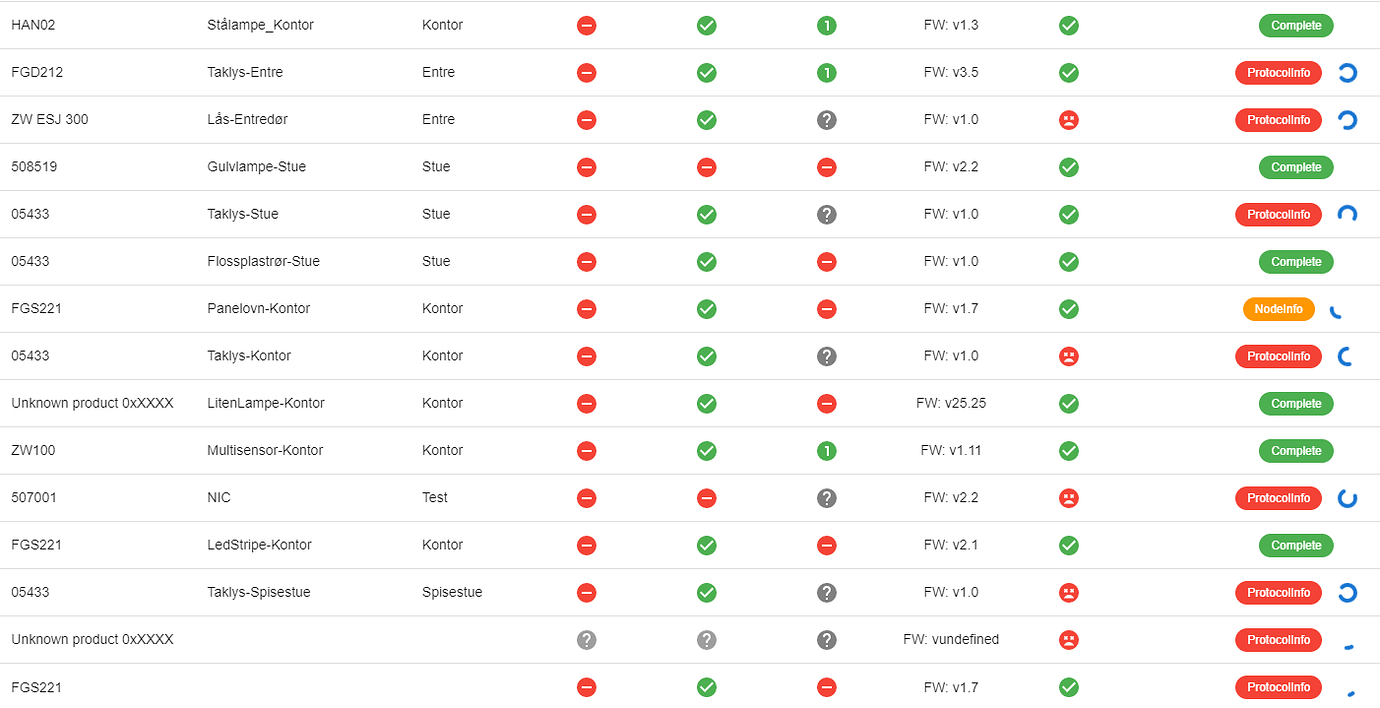Click green number 1 badge in Stålampe_Kontor row
Viewport: 1380px width, 708px height.
tap(826, 26)
